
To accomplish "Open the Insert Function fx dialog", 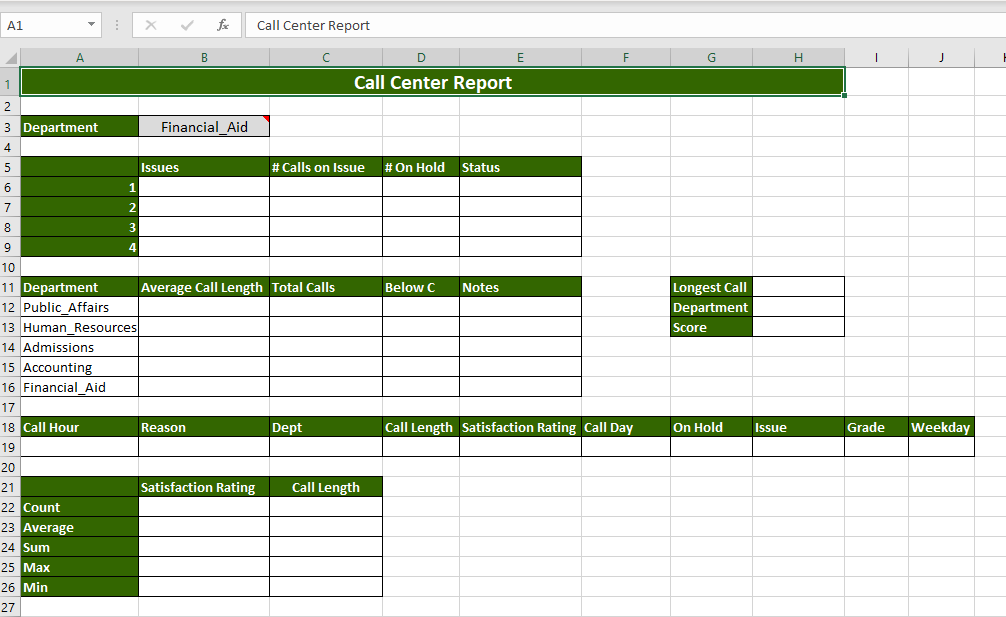I will point(223,26).
